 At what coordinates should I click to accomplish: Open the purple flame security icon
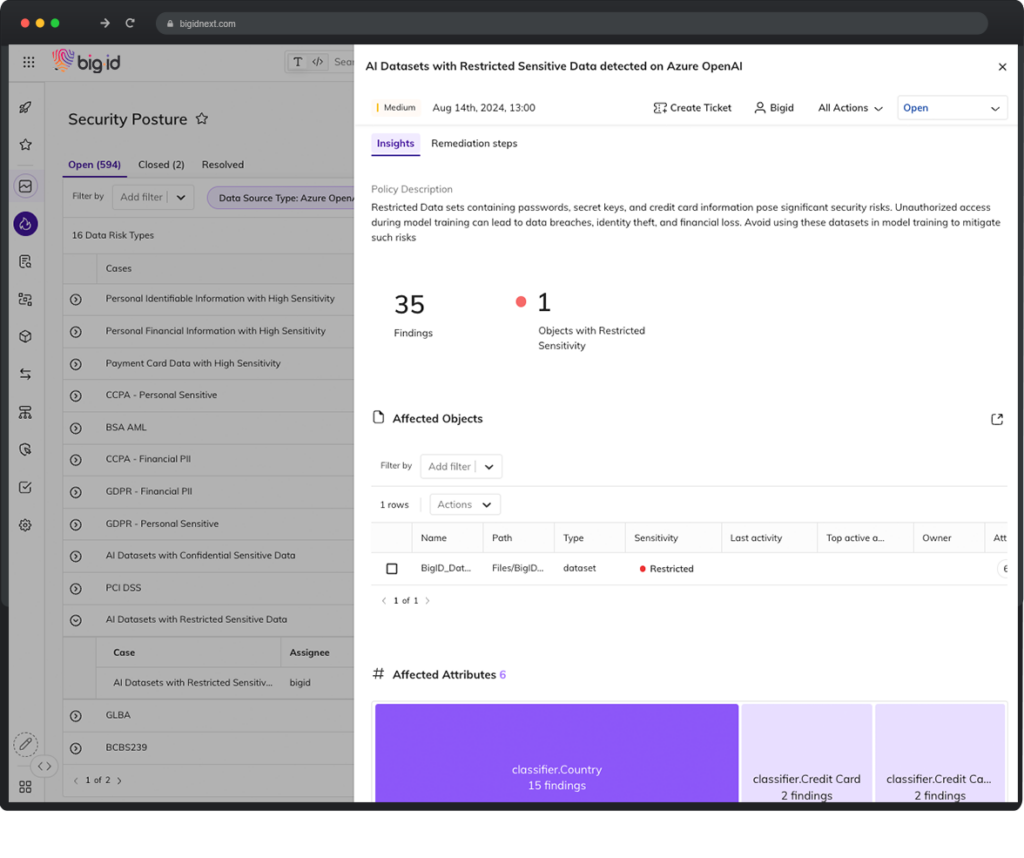[25, 224]
